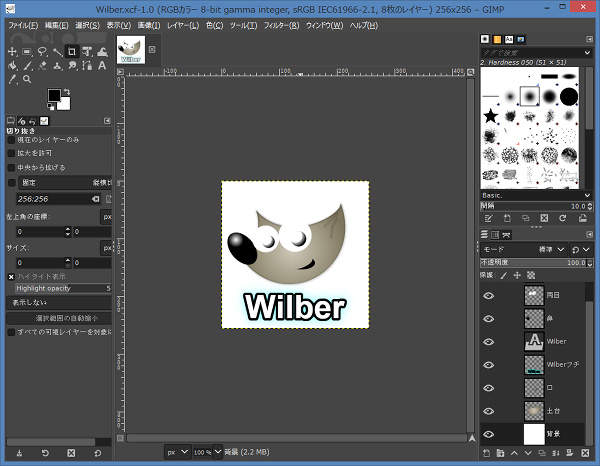Create new layer using bottom-left layers icon
Screen dimensions: 600x466
tap(488, 453)
